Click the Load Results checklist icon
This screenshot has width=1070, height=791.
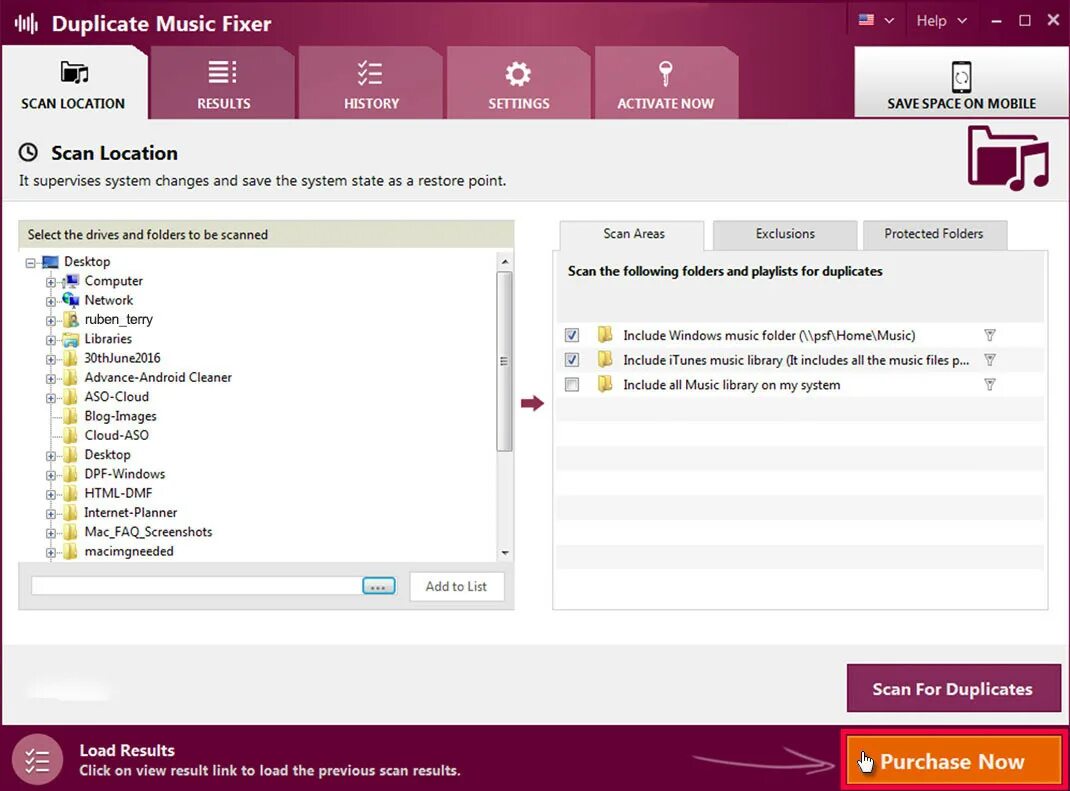[38, 760]
